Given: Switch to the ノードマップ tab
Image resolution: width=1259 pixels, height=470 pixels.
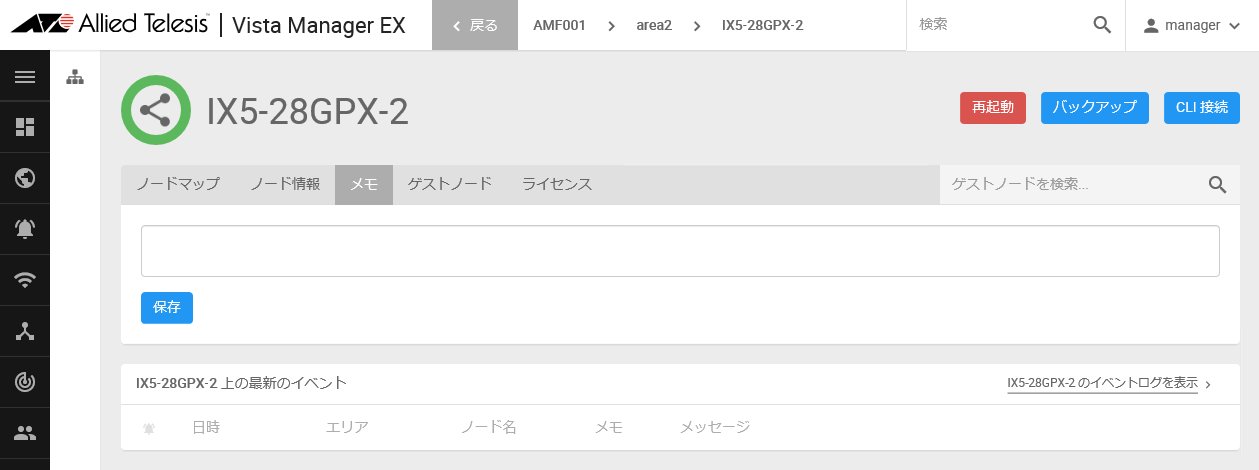Looking at the screenshot, I should [x=178, y=184].
